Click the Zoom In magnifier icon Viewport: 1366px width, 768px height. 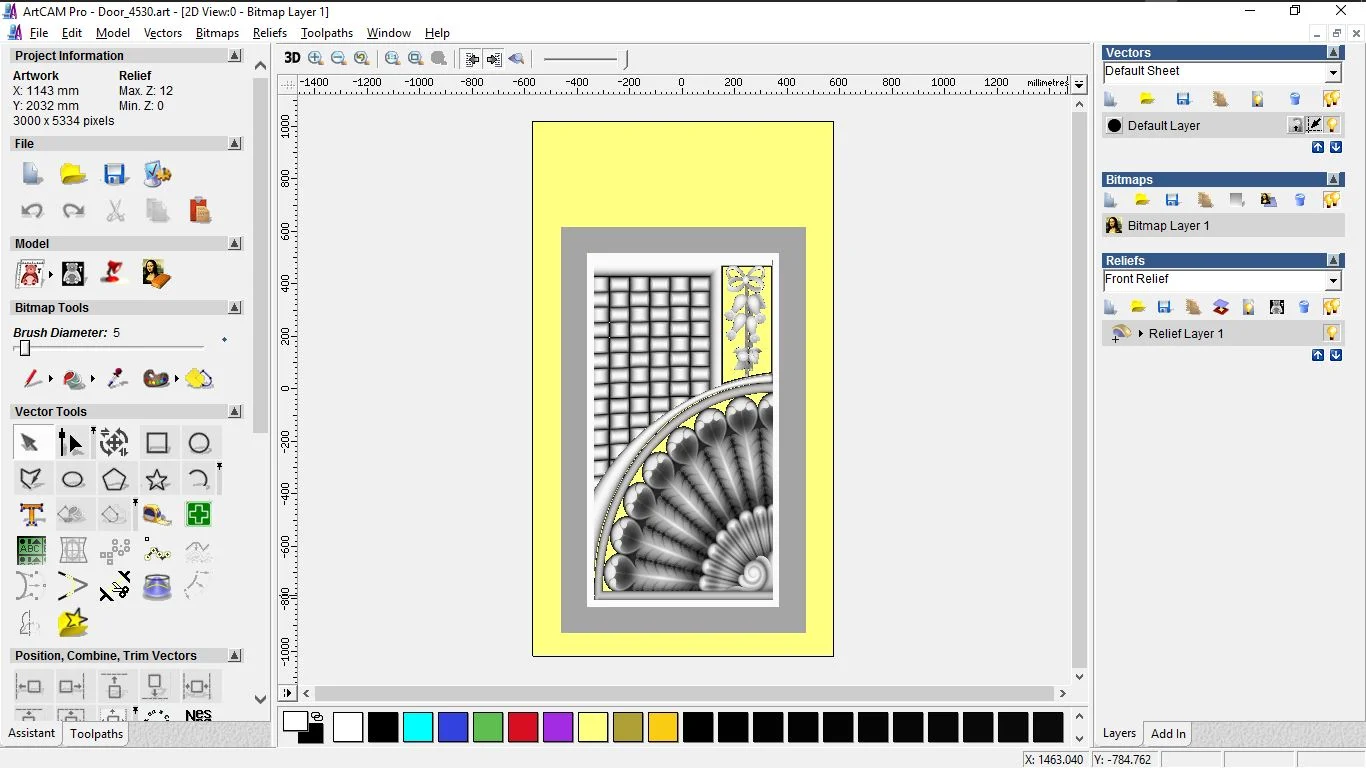tap(316, 59)
